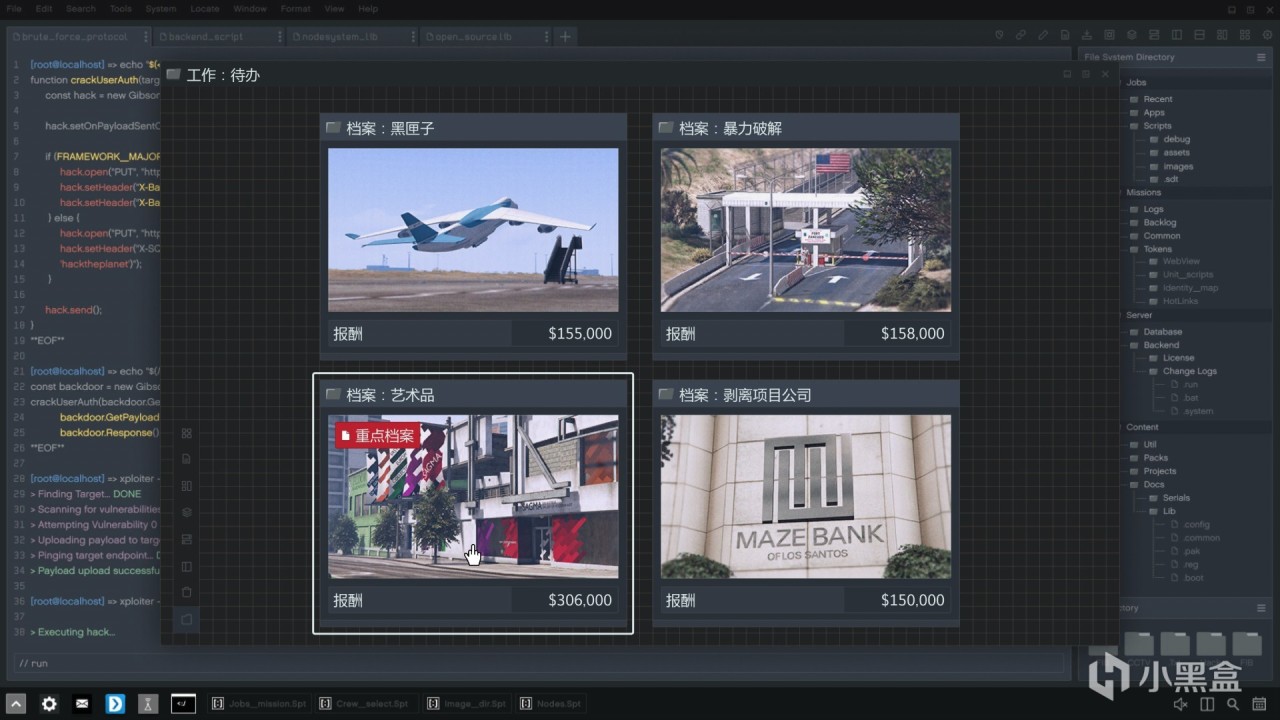Click the 重点档案 red badge
This screenshot has width=1280, height=720.
378,436
